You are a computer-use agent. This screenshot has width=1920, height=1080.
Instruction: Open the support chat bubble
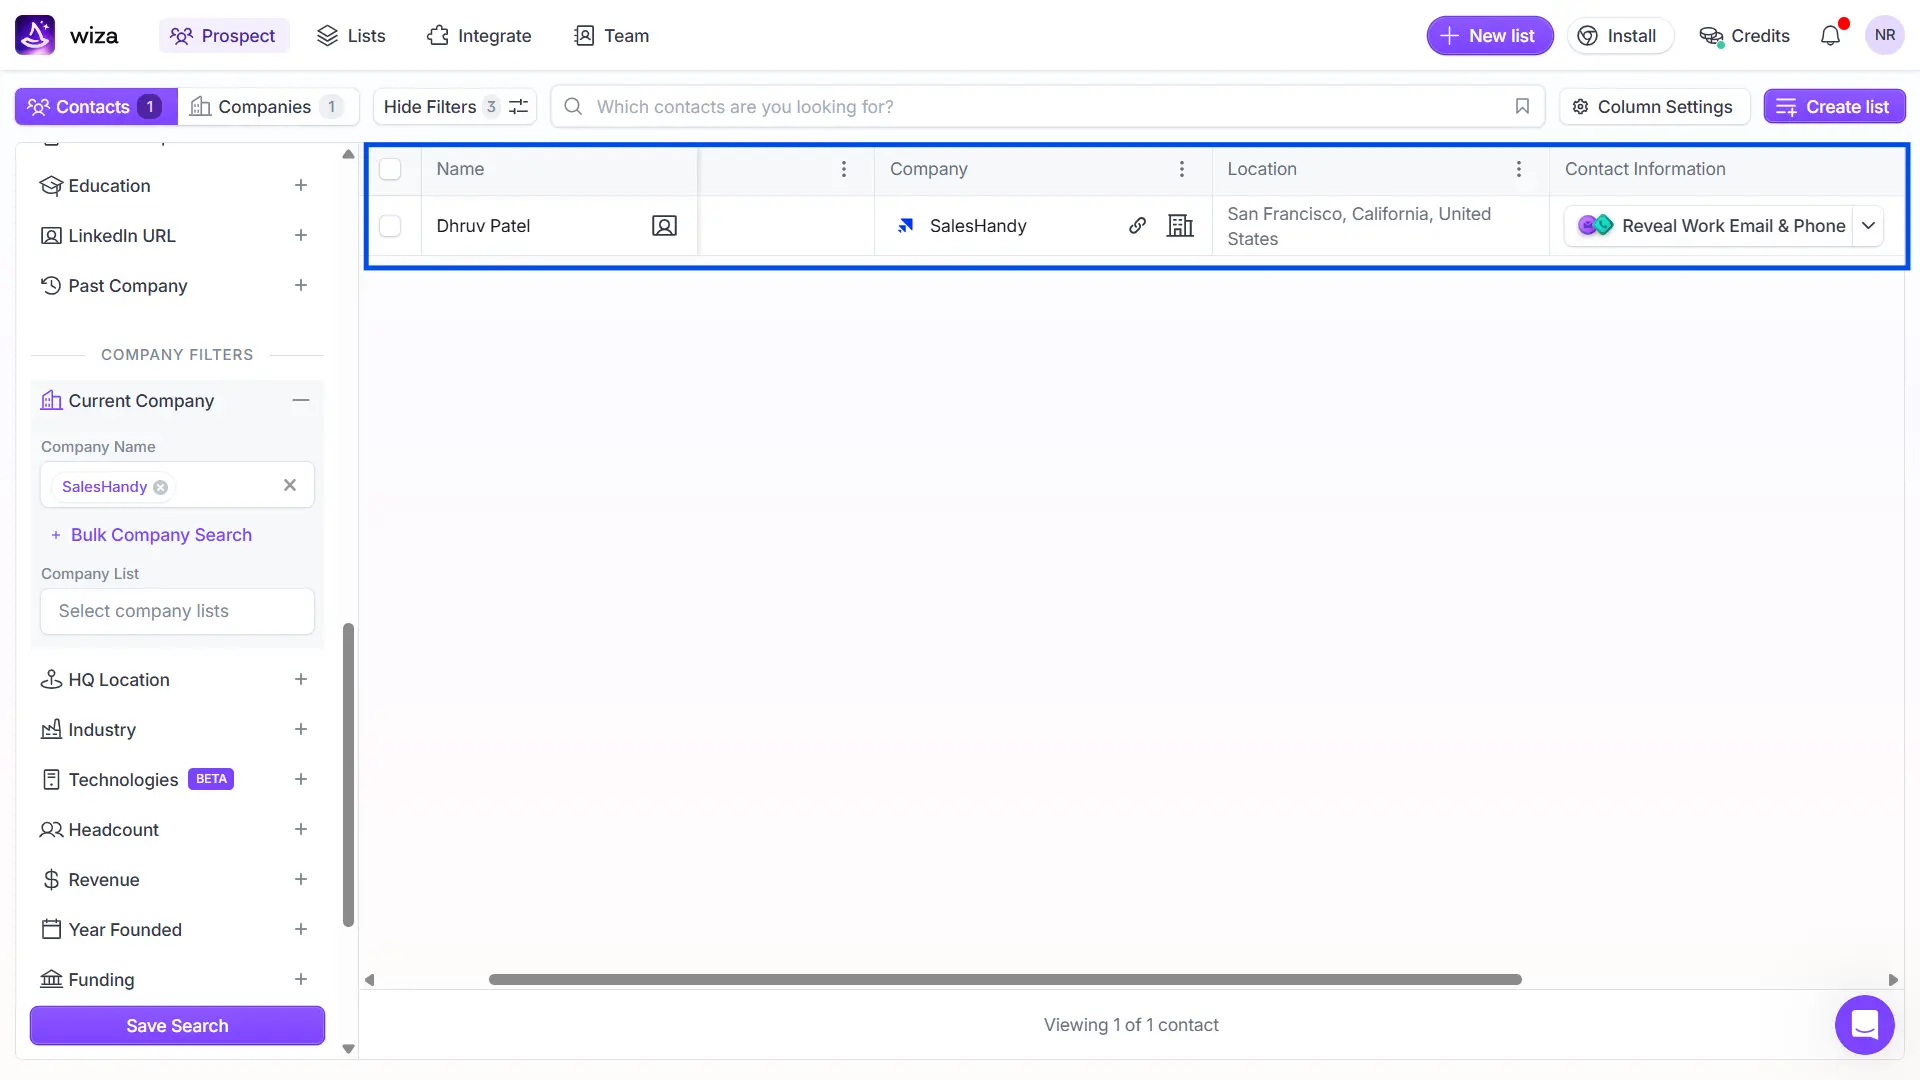[x=1864, y=1024]
